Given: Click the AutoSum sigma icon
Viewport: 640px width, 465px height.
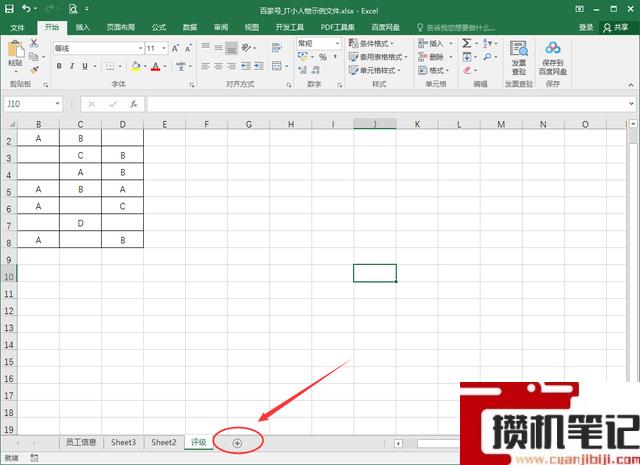Looking at the screenshot, I should point(467,43).
